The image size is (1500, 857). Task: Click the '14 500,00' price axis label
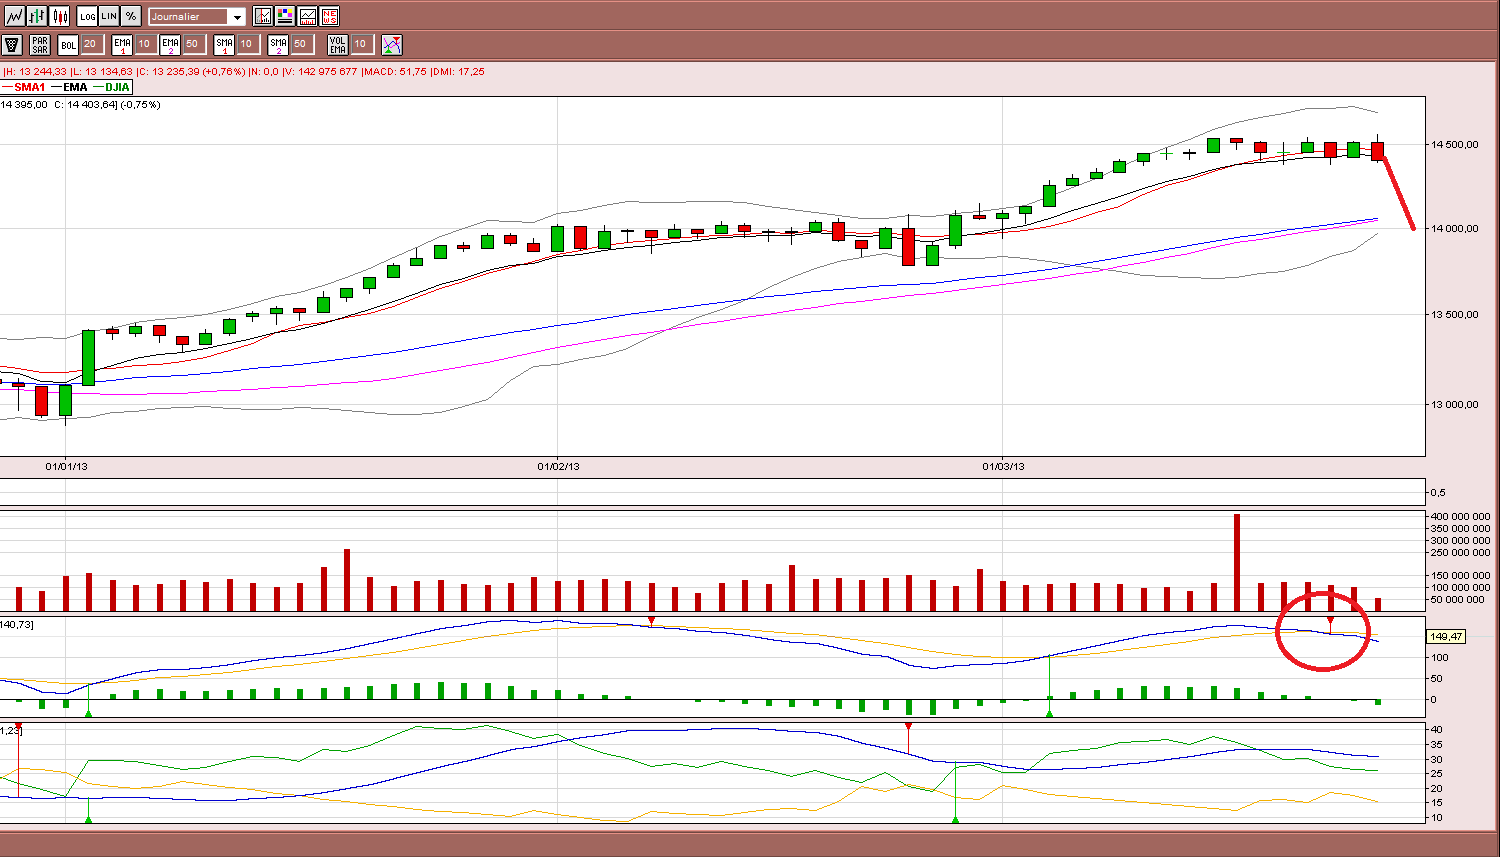tap(1455, 145)
